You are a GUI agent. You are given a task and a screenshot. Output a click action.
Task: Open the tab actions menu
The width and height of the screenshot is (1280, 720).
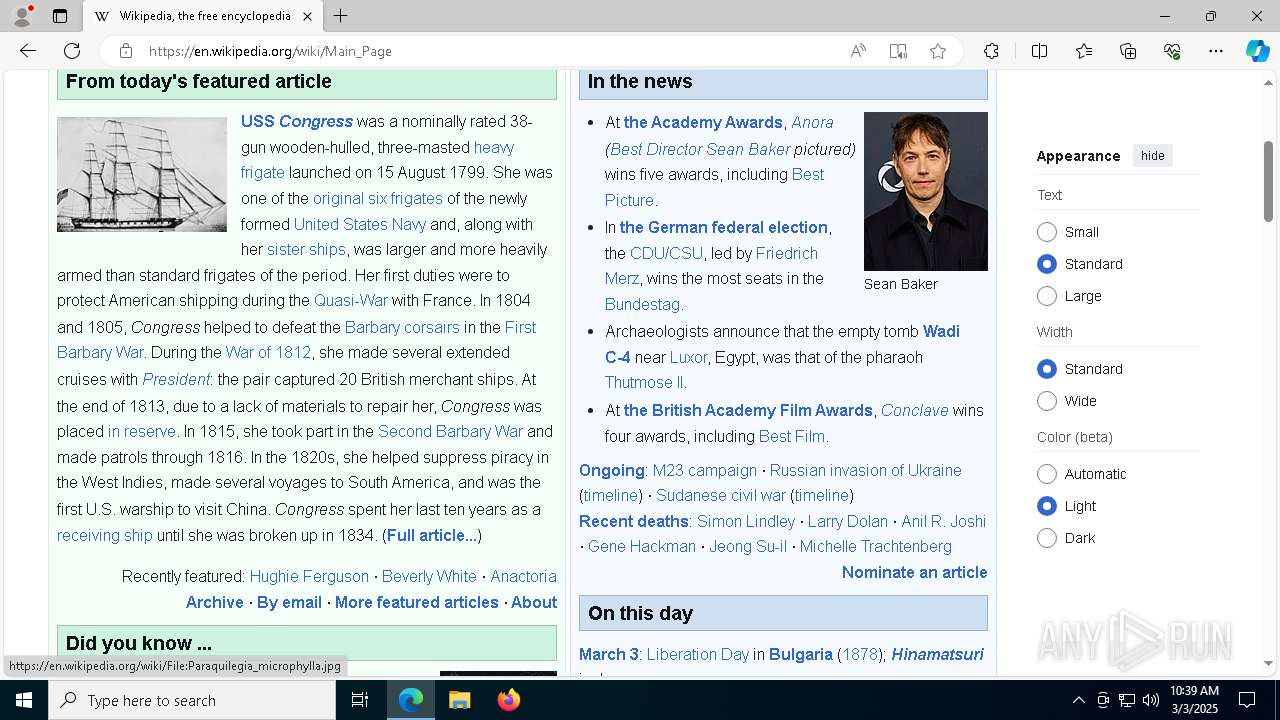(60, 16)
